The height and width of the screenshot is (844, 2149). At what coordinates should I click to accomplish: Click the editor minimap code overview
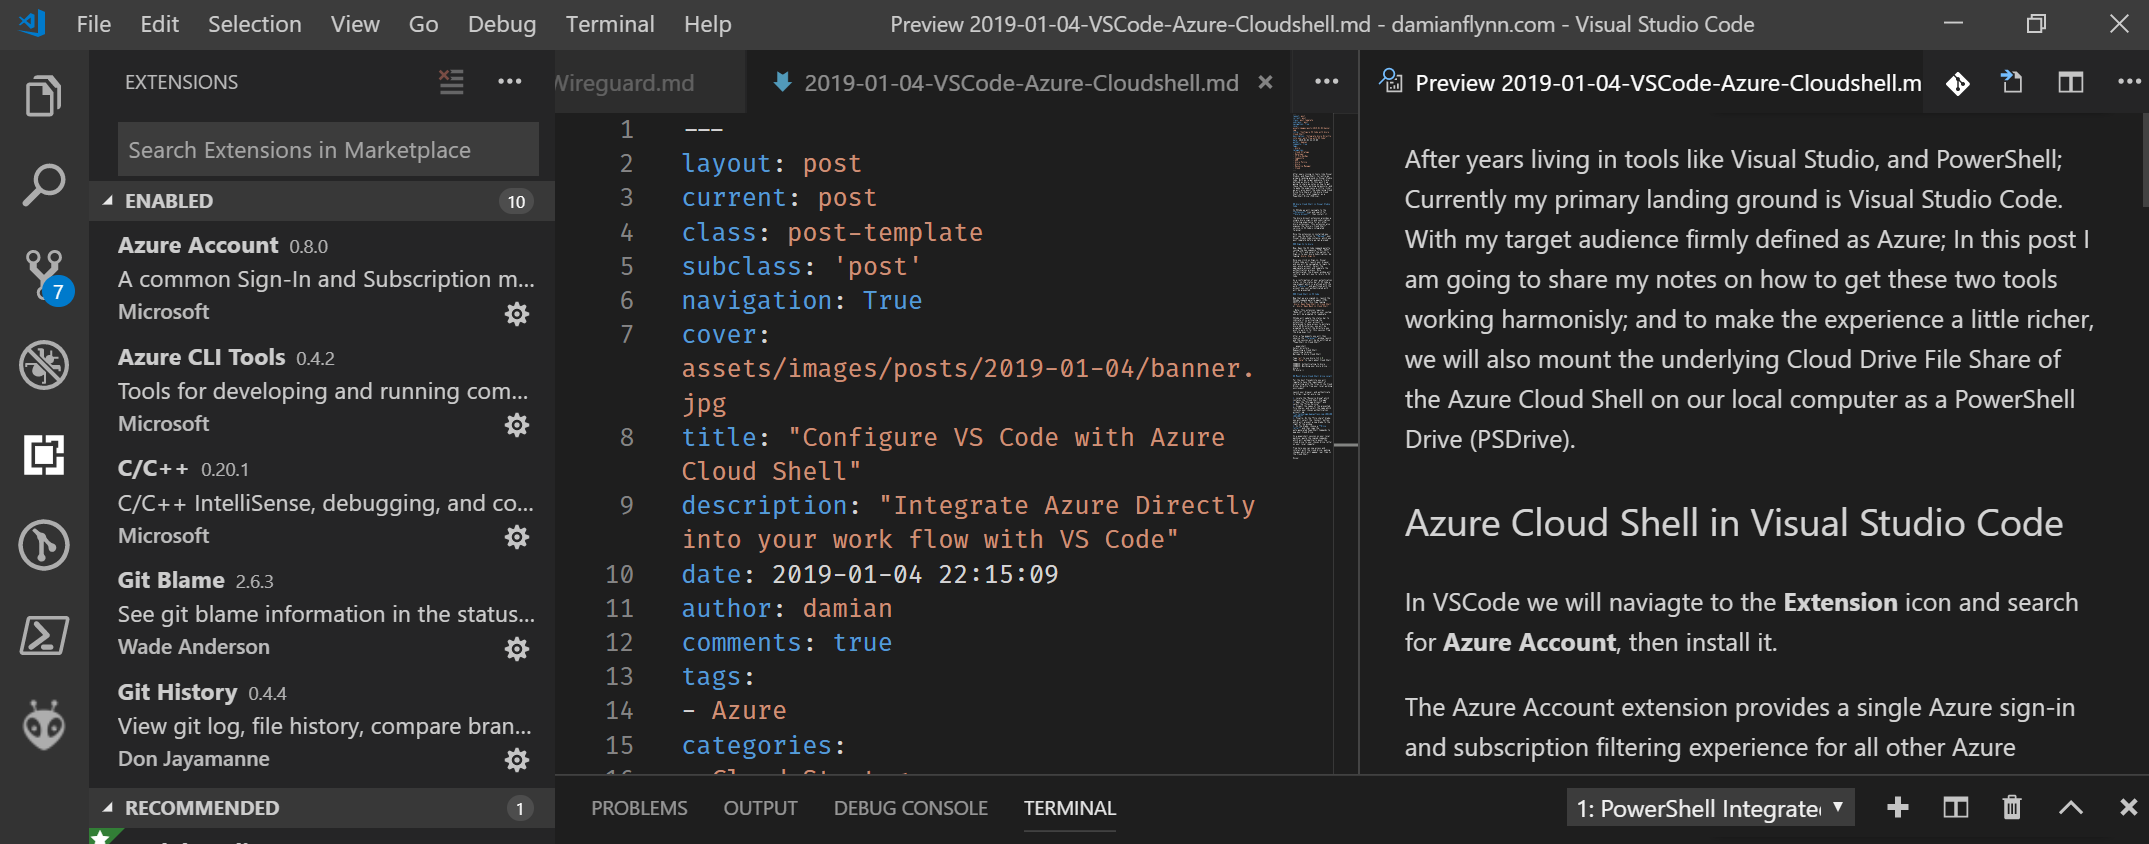pyautogui.click(x=1311, y=286)
